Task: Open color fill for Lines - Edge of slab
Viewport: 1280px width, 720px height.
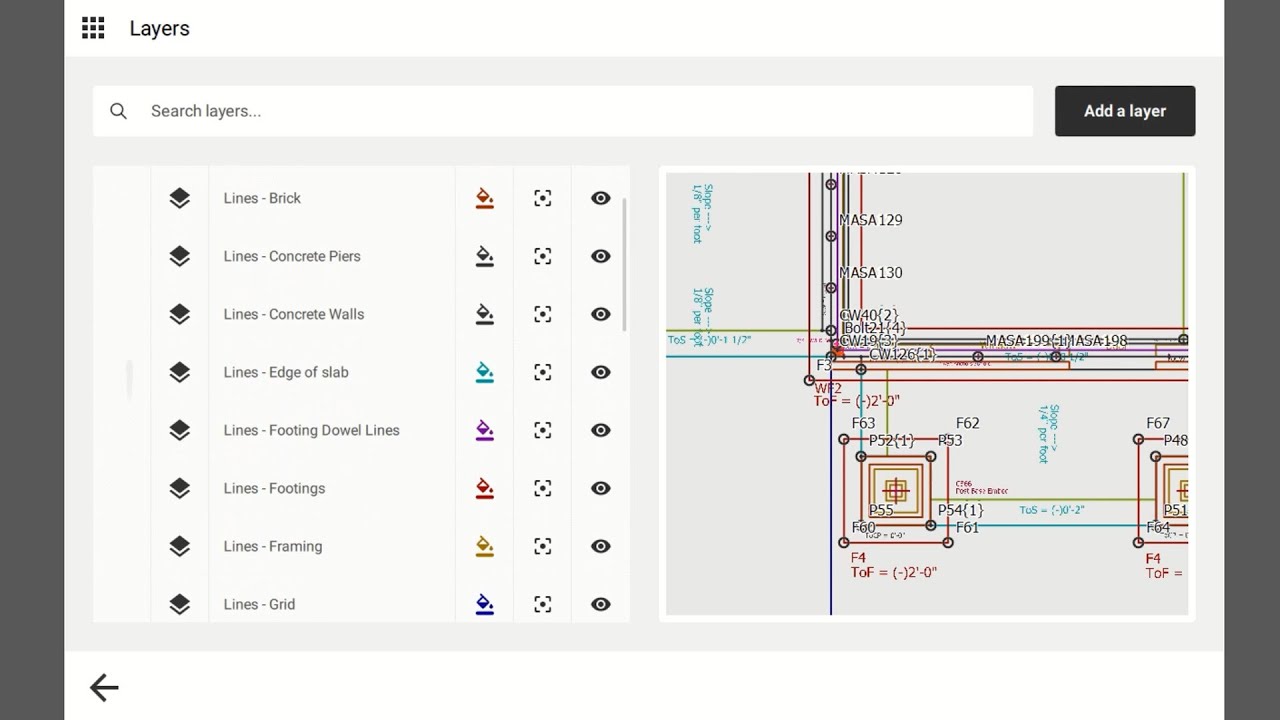Action: coord(485,372)
